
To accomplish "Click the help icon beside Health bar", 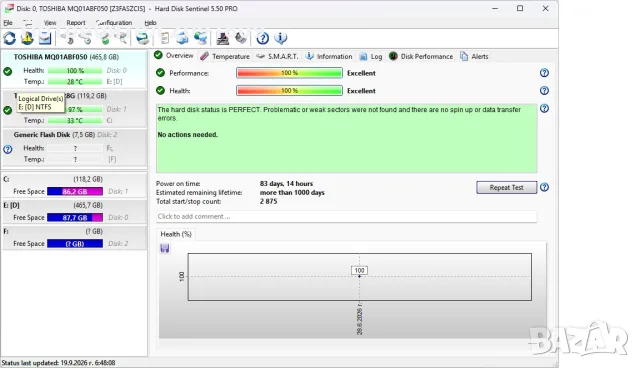I will point(544,91).
